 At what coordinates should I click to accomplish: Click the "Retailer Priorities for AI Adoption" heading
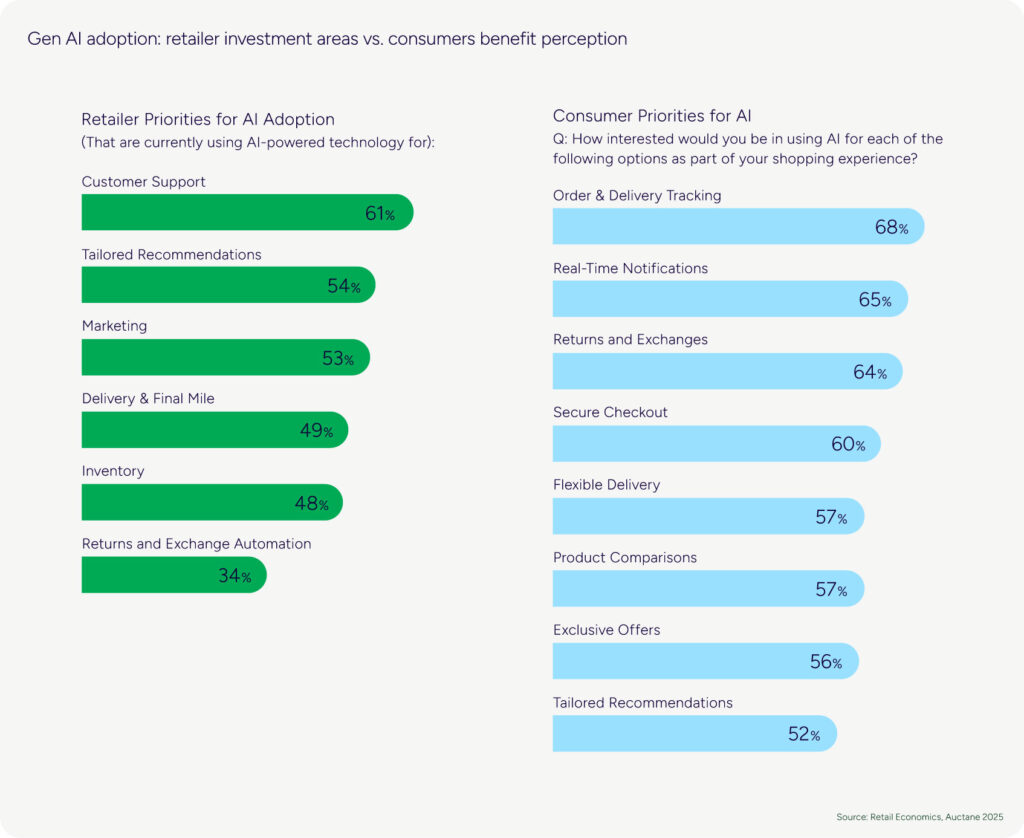click(208, 120)
